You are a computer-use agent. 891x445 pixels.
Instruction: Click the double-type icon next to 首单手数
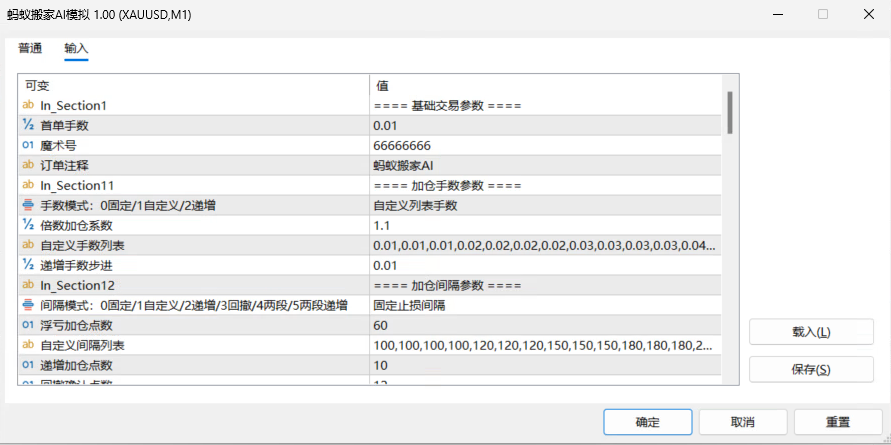pyautogui.click(x=28, y=125)
